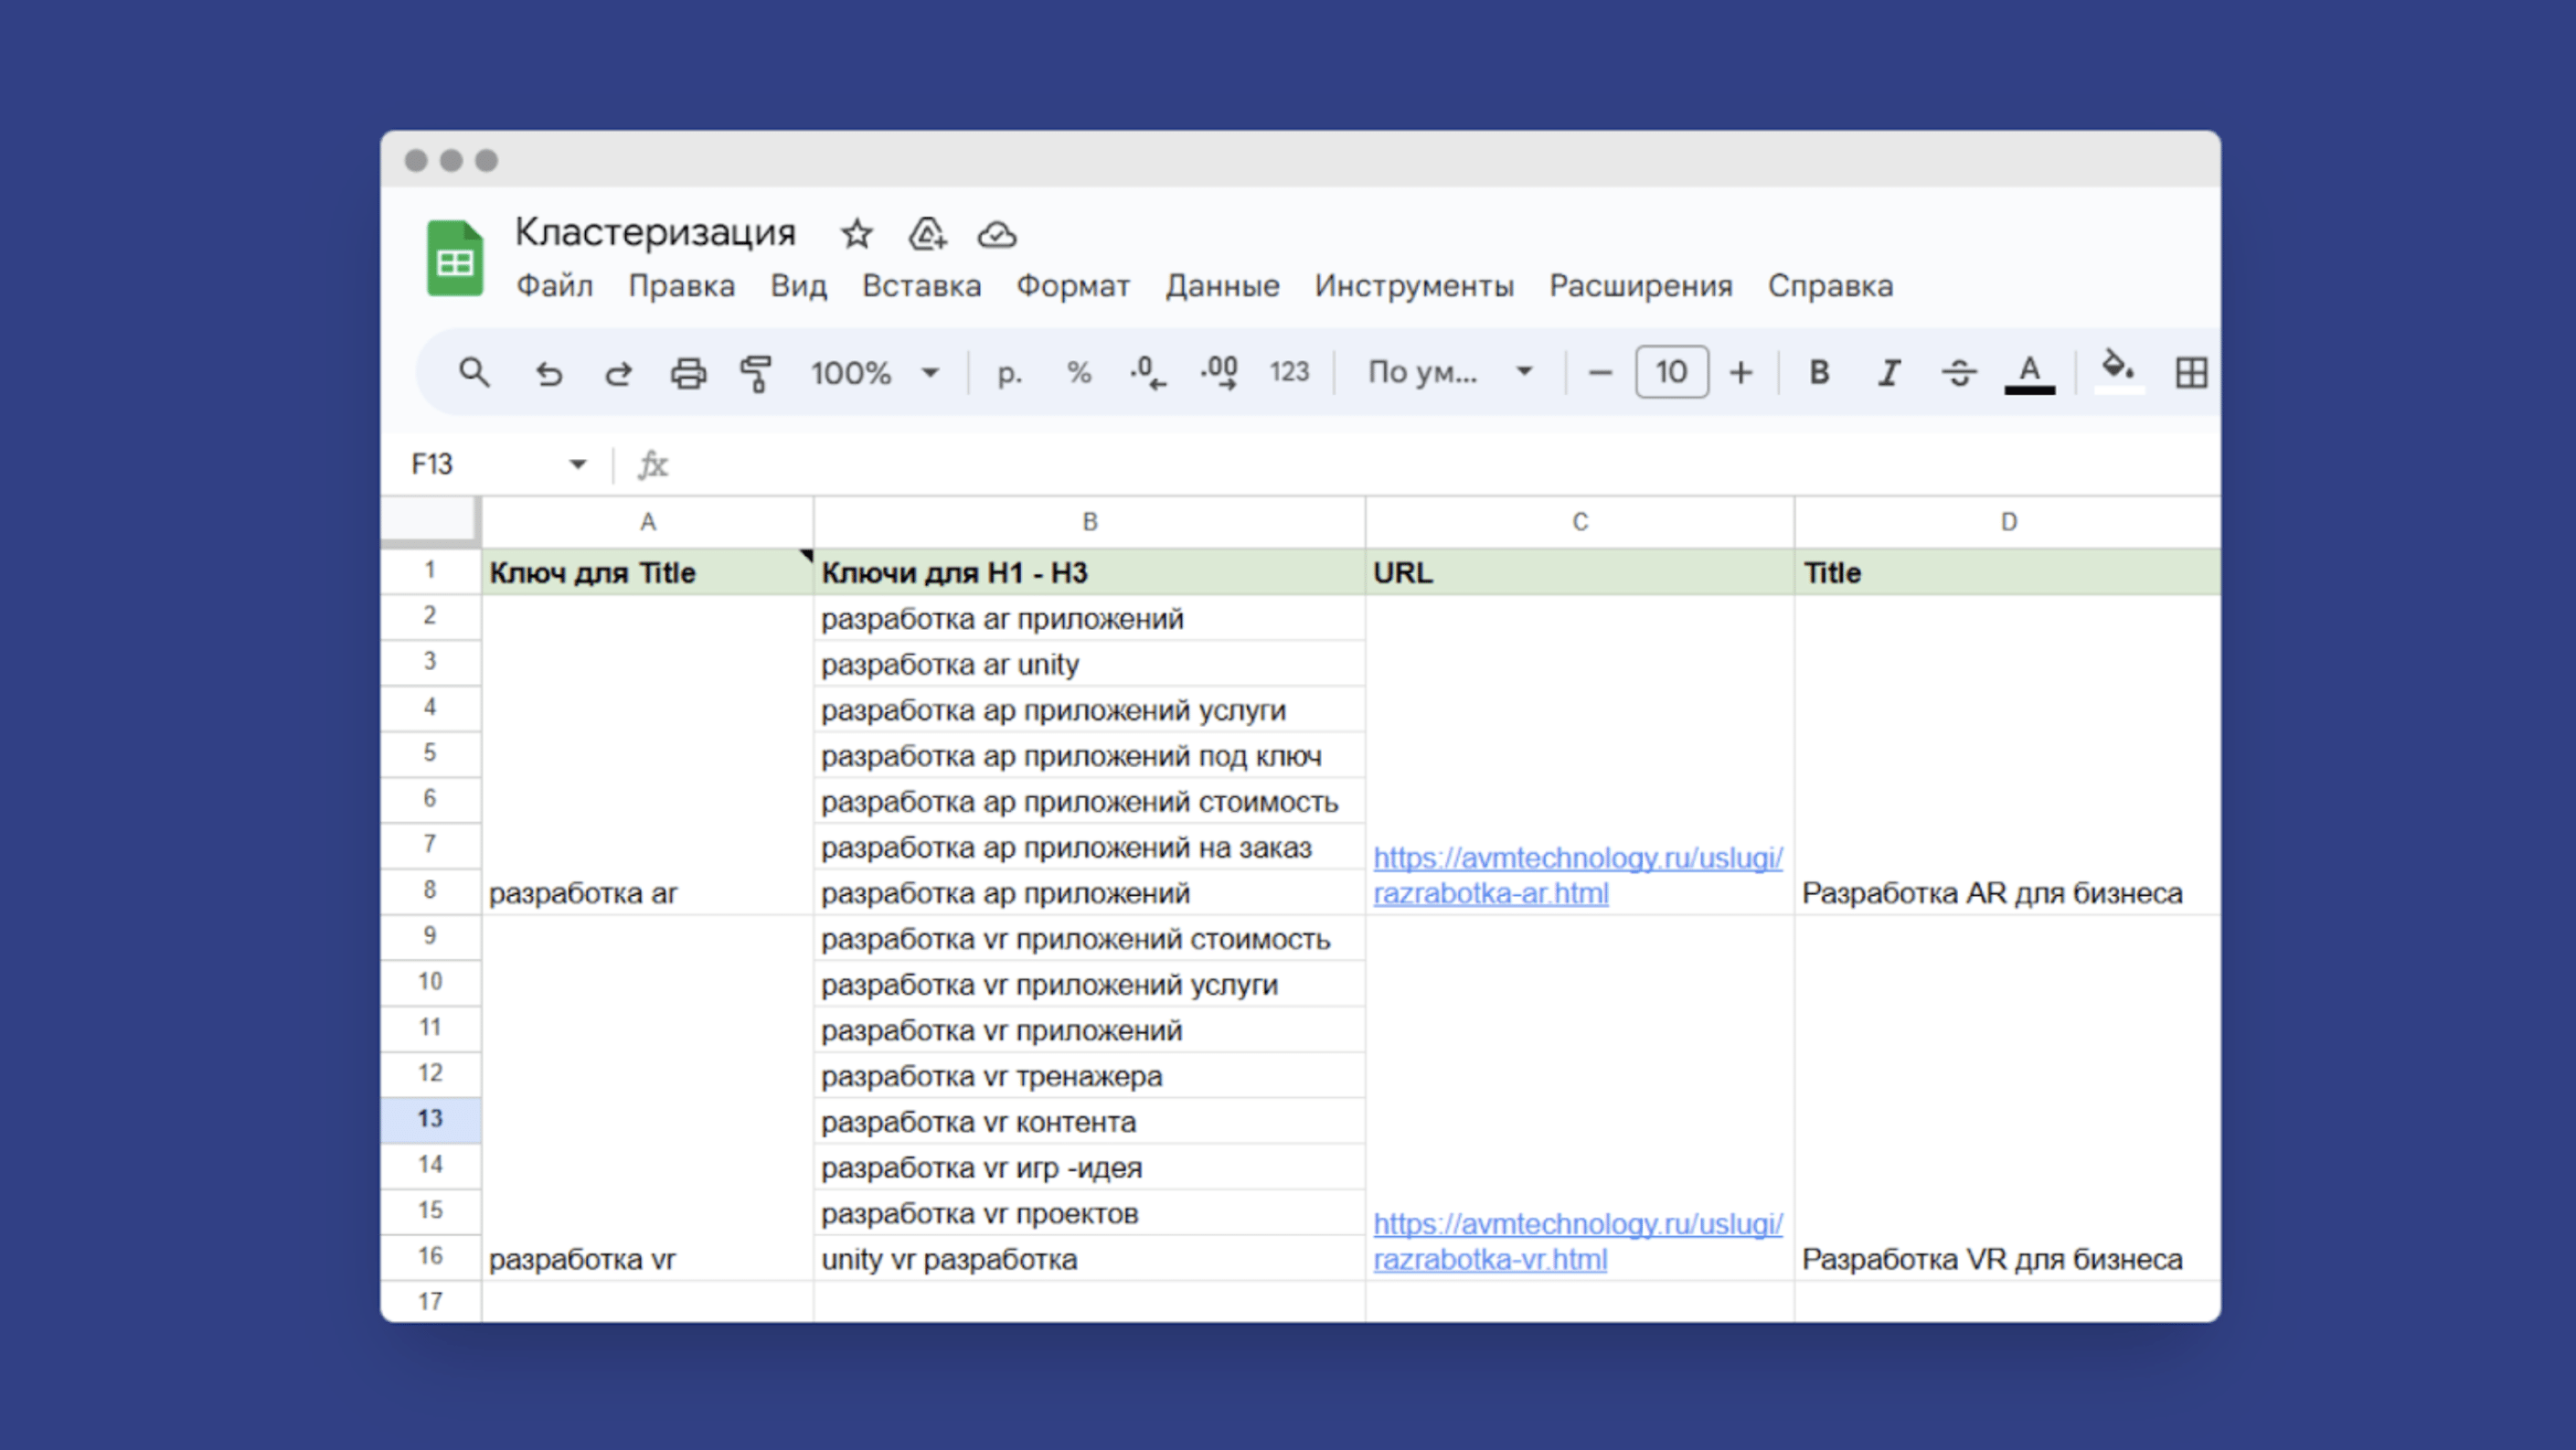Click the print icon
The height and width of the screenshot is (1450, 2576).
point(688,373)
